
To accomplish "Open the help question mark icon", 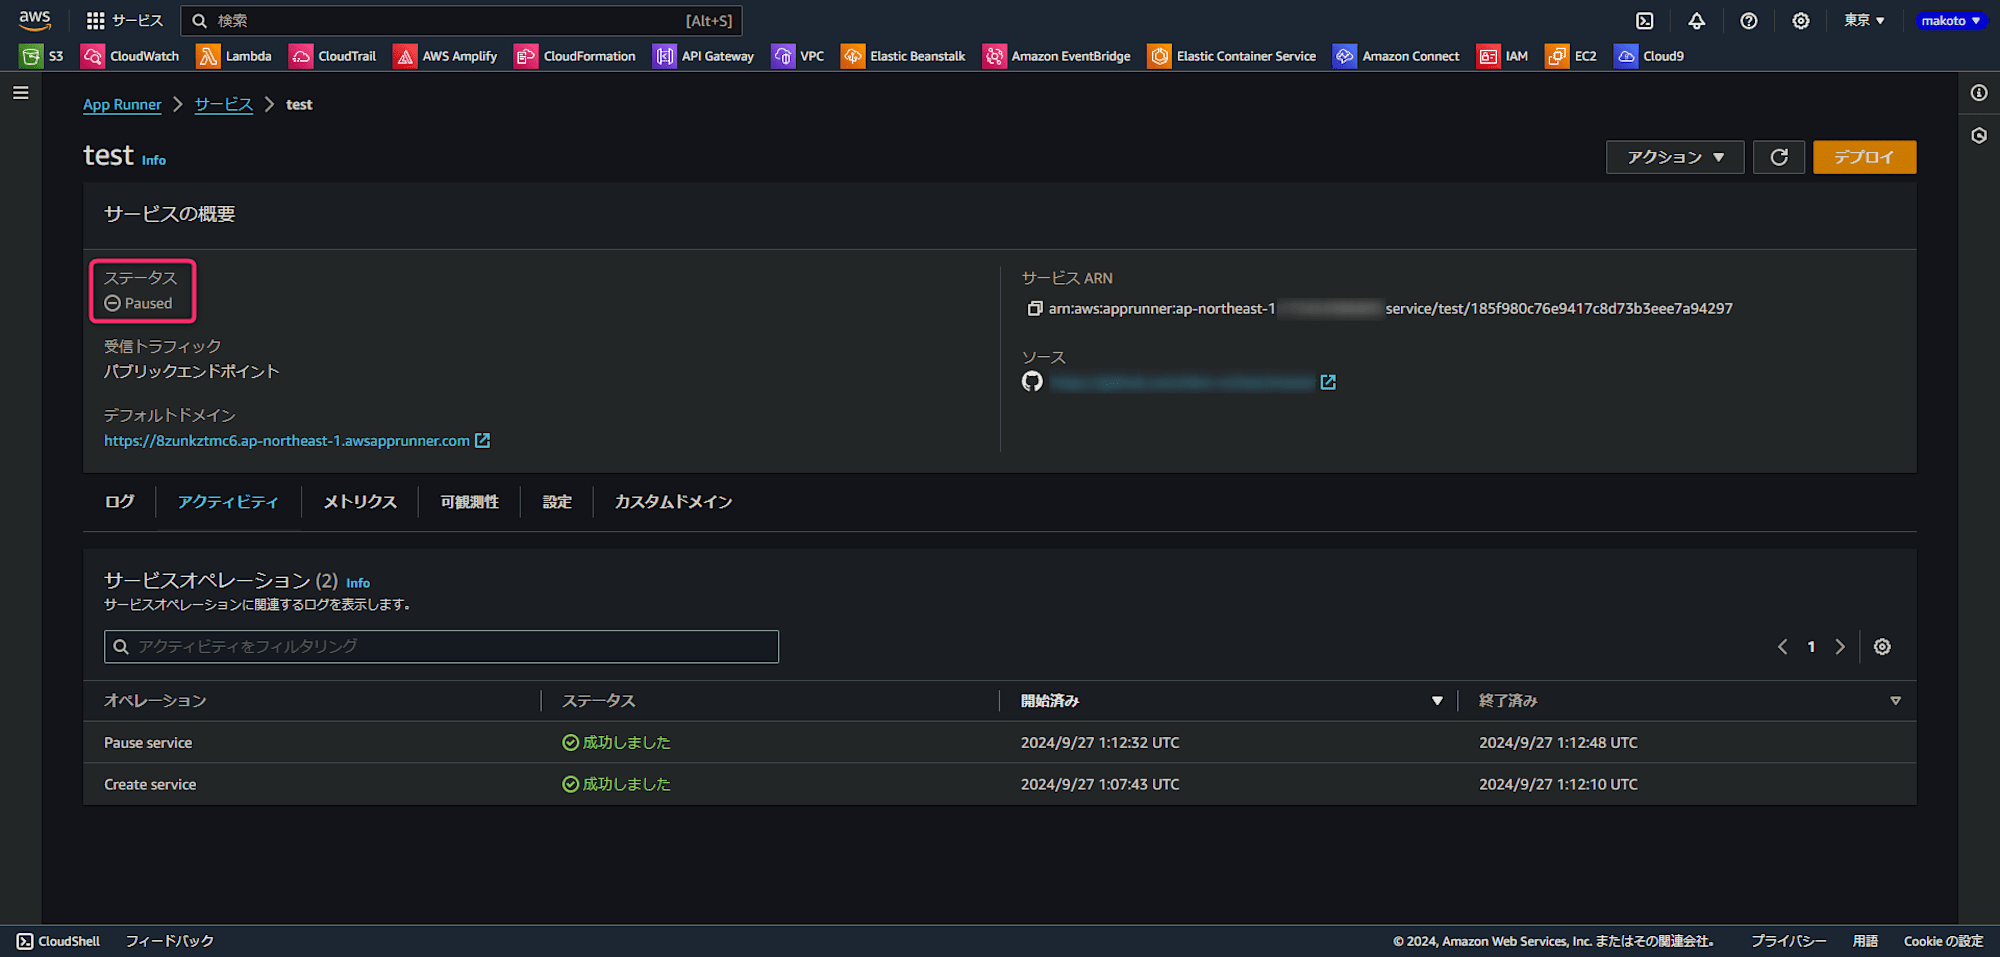I will [1749, 20].
